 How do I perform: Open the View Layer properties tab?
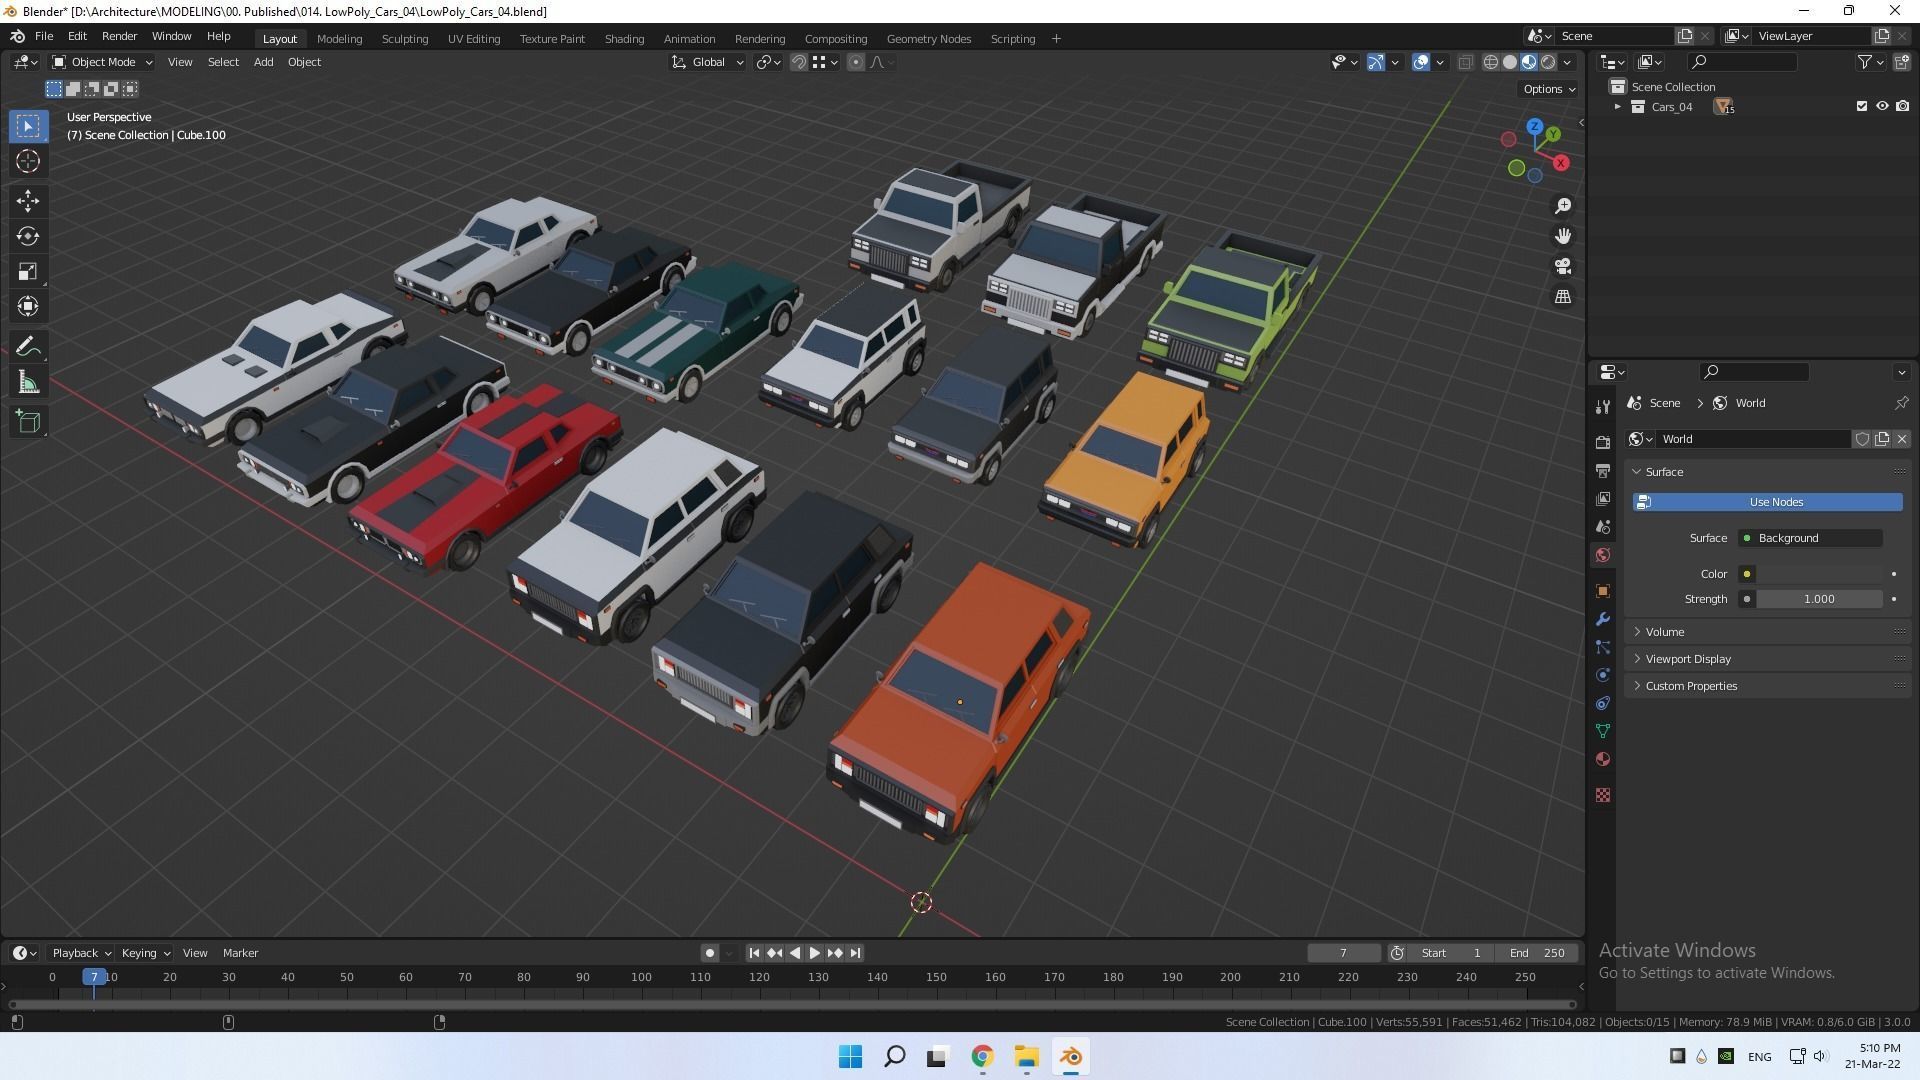coord(1603,498)
